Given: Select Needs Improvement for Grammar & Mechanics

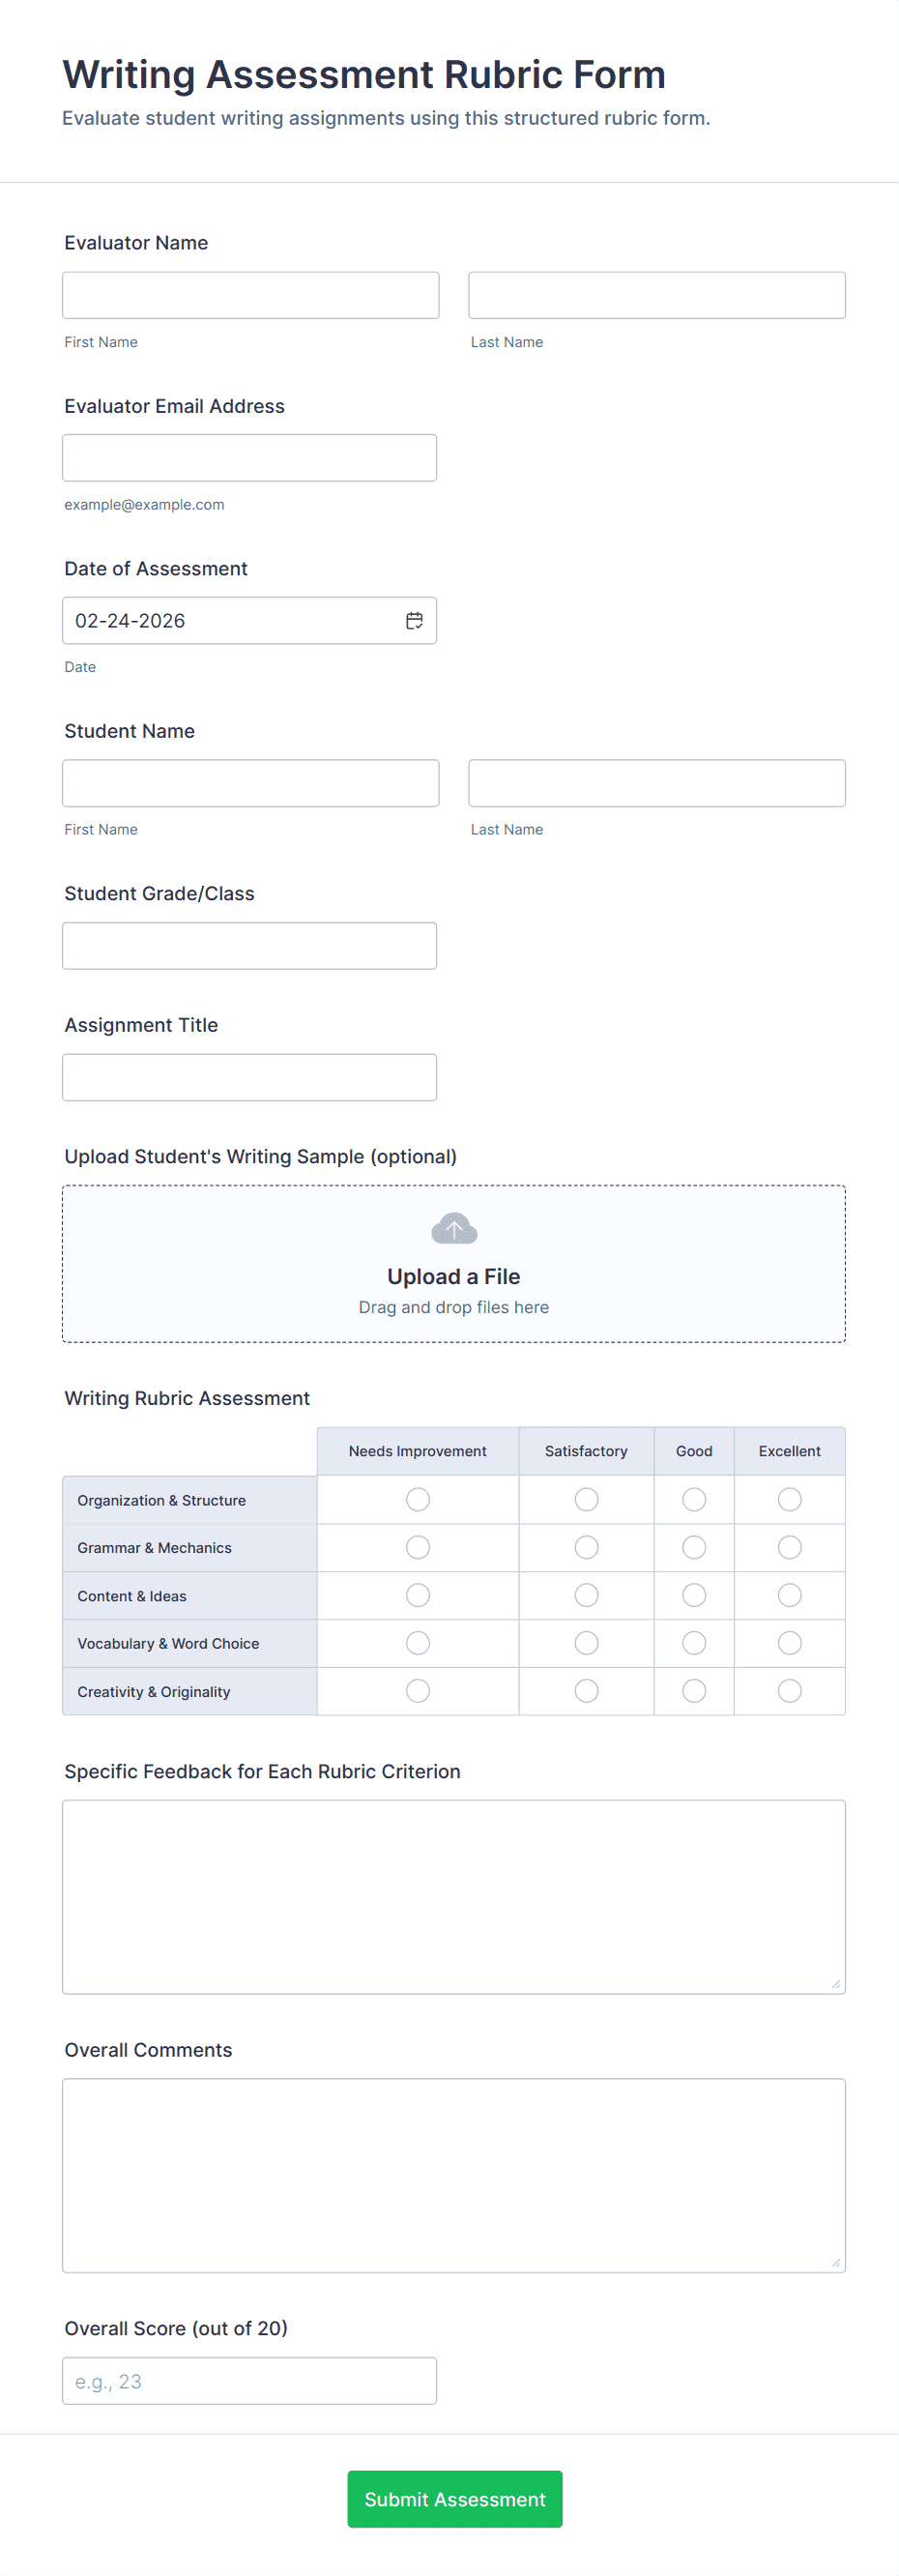Looking at the screenshot, I should pos(418,1548).
